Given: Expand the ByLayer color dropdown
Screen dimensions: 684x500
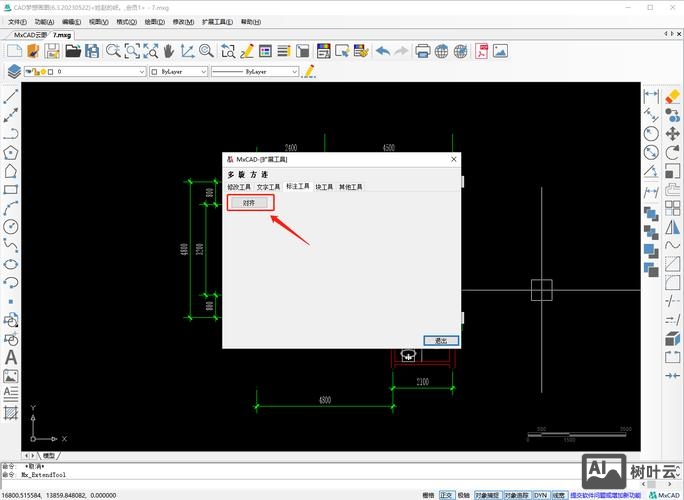Looking at the screenshot, I should point(182,72).
